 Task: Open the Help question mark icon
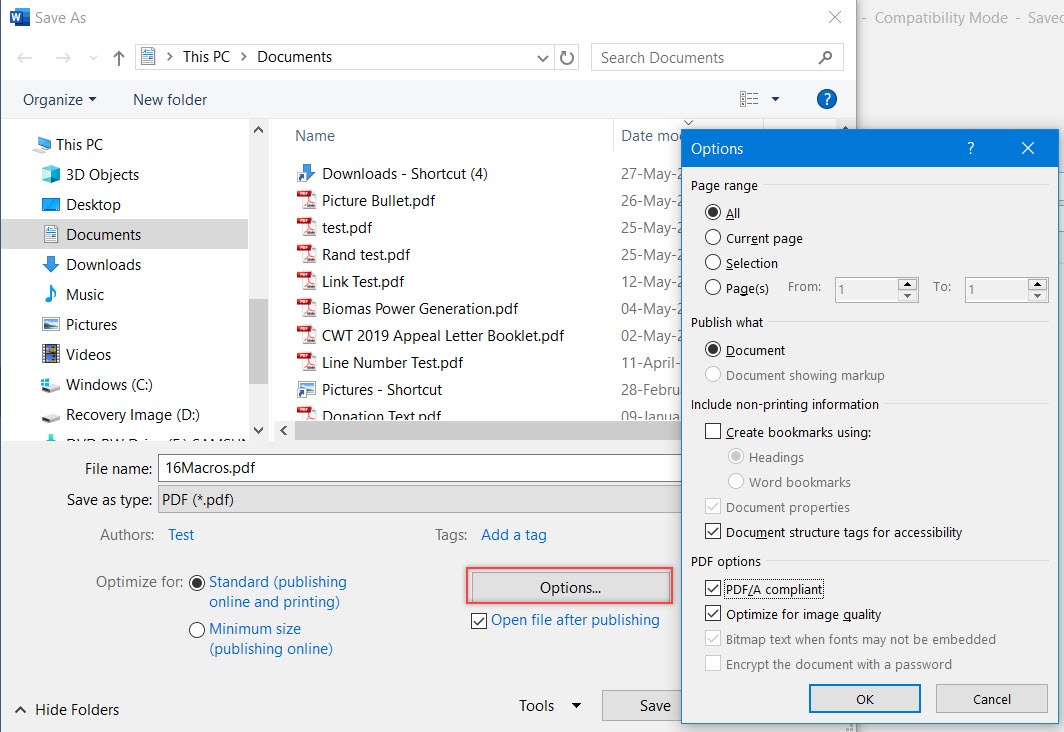pyautogui.click(x=826, y=99)
